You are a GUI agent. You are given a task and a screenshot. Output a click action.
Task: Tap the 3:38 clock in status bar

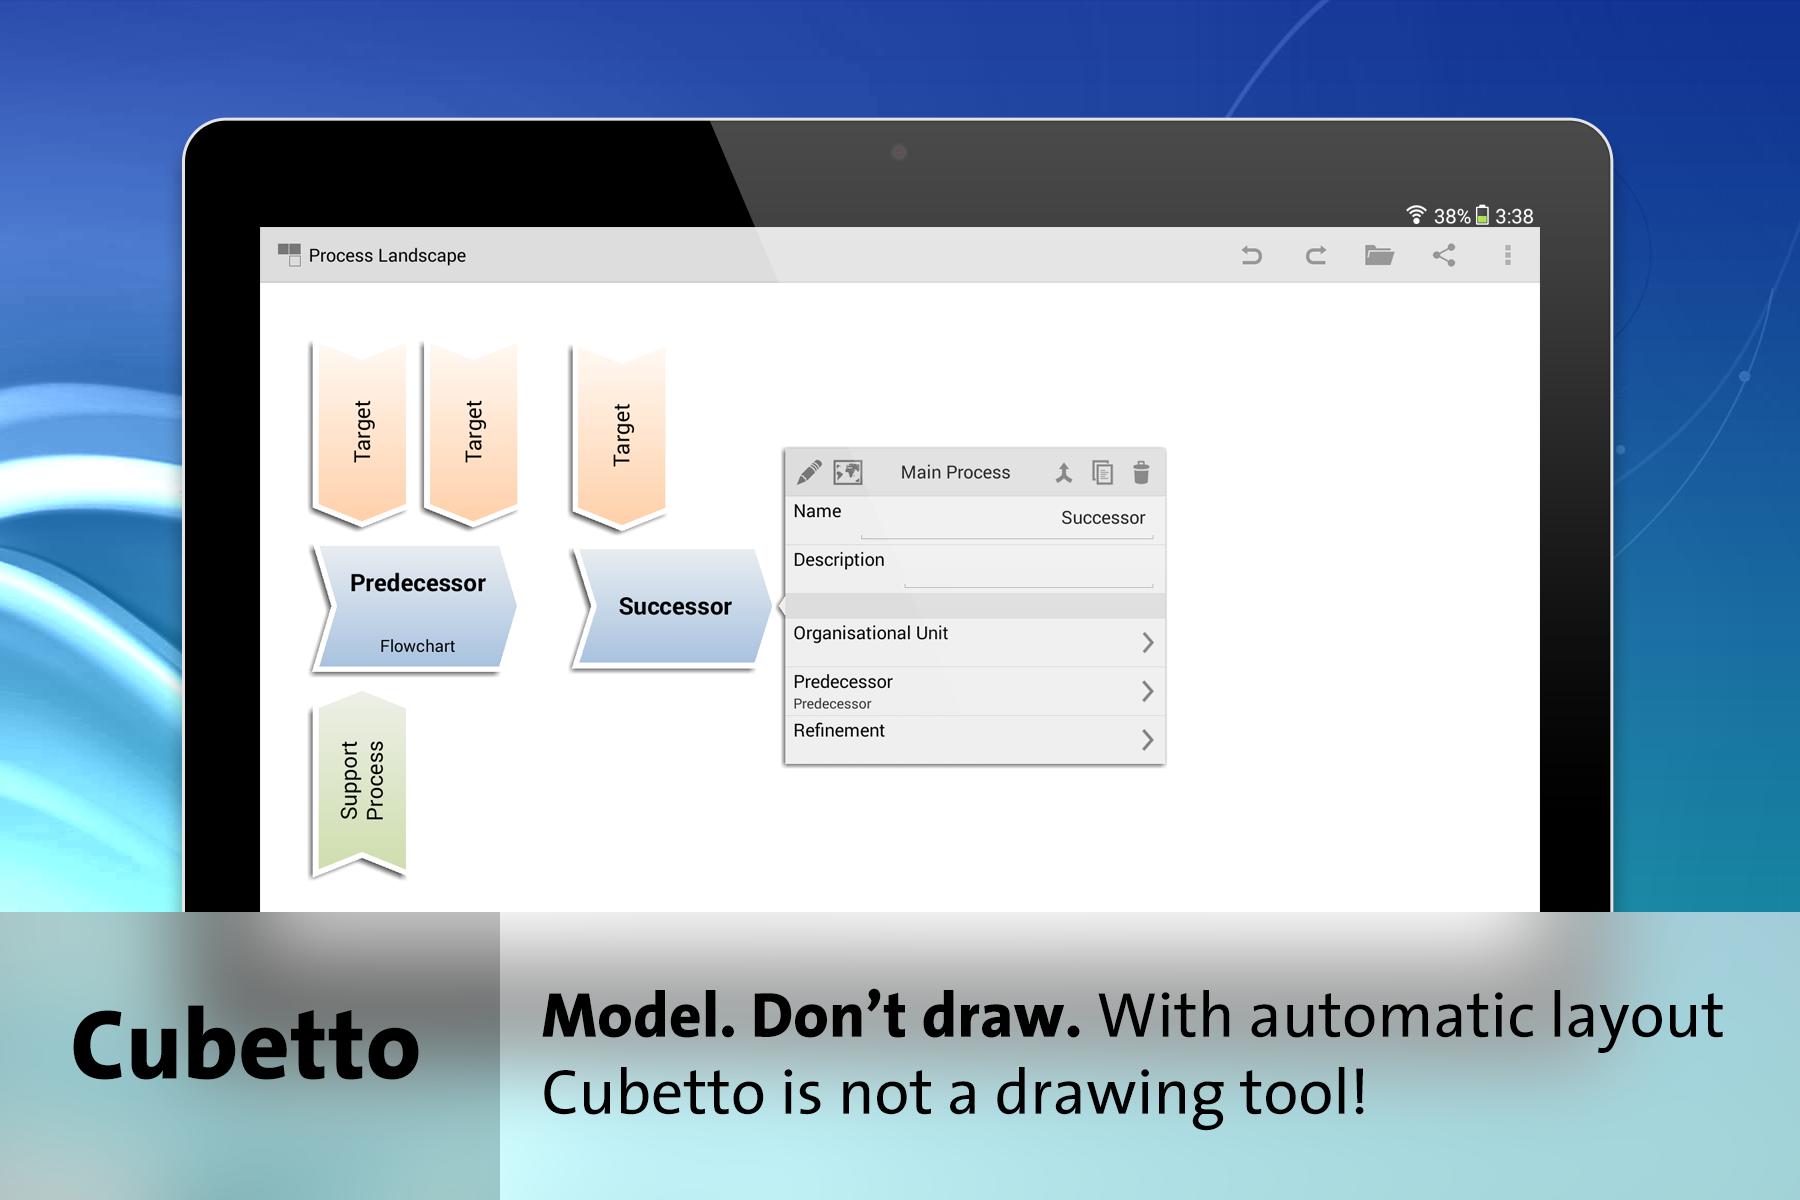tap(1514, 216)
